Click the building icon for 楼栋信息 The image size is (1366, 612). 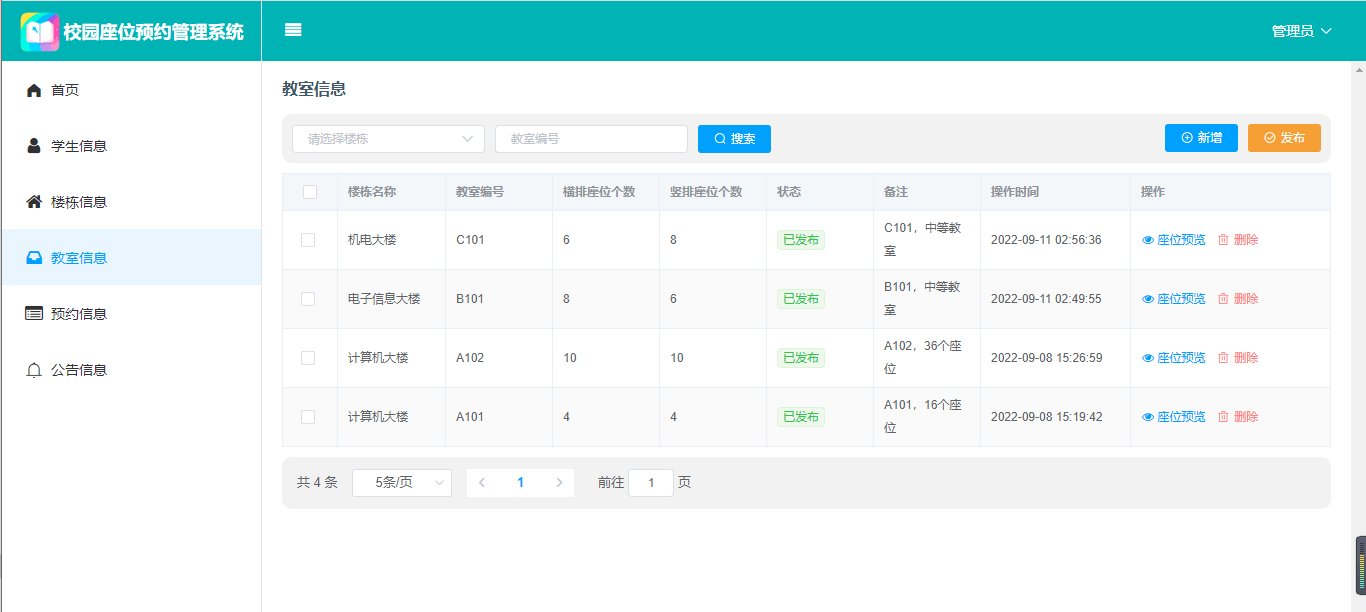point(34,202)
